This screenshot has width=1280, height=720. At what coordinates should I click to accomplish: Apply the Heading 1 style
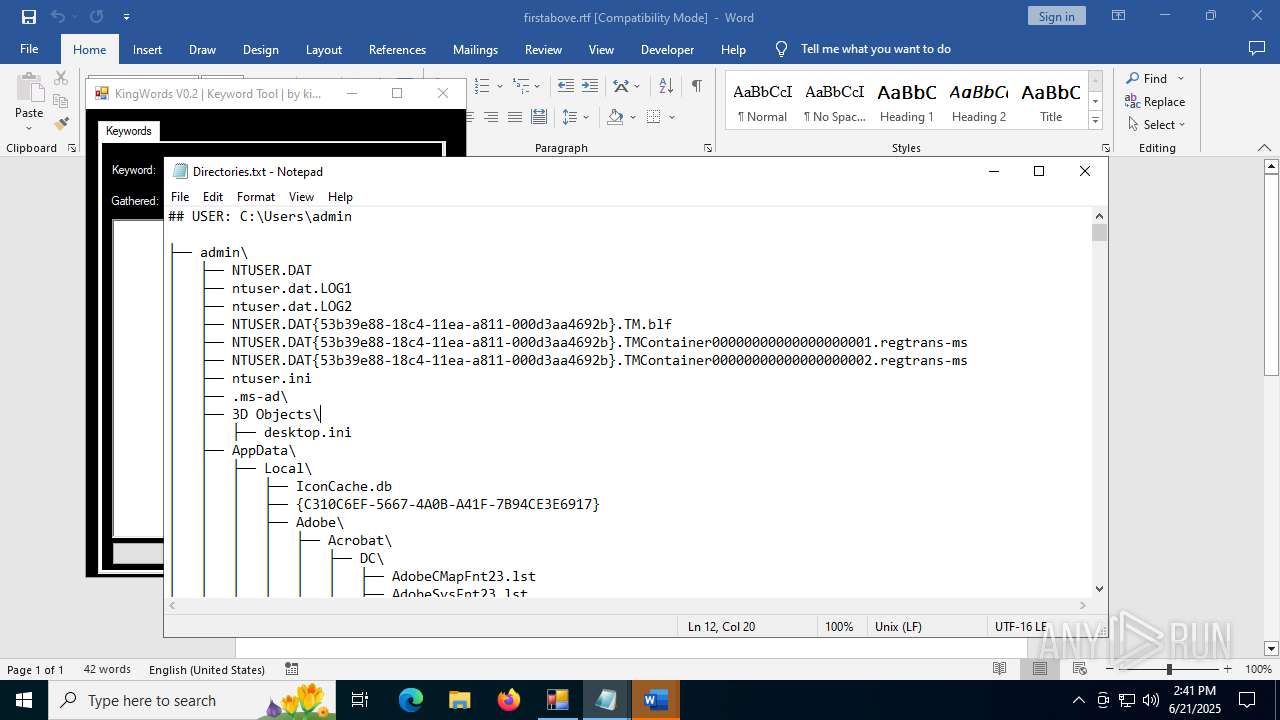tap(907, 102)
